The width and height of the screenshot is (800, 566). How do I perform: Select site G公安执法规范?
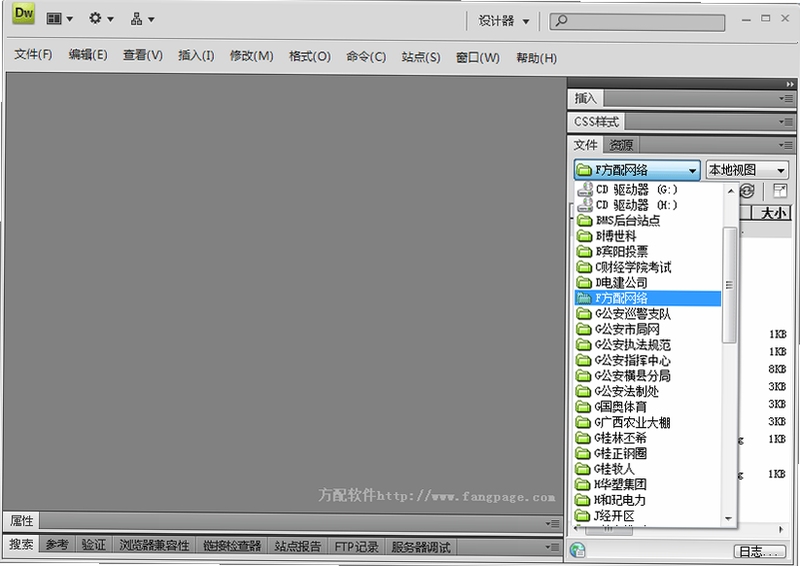click(x=648, y=345)
